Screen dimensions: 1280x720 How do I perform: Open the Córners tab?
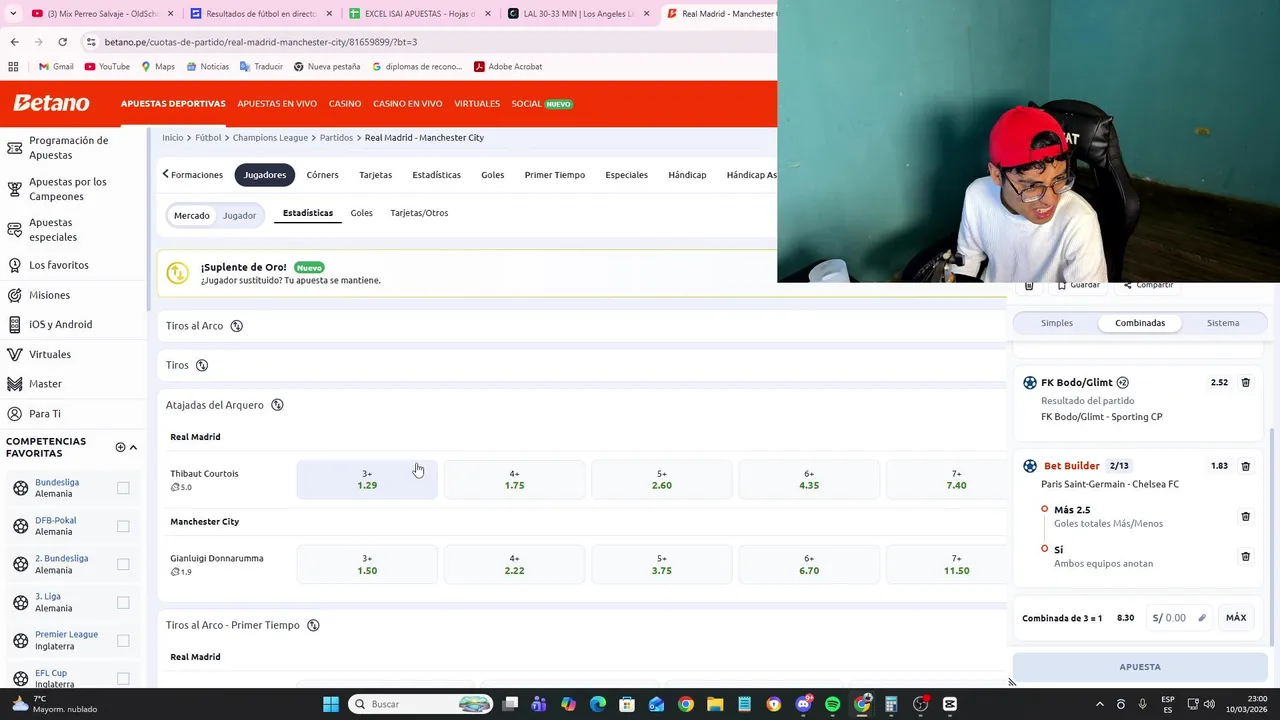click(322, 175)
